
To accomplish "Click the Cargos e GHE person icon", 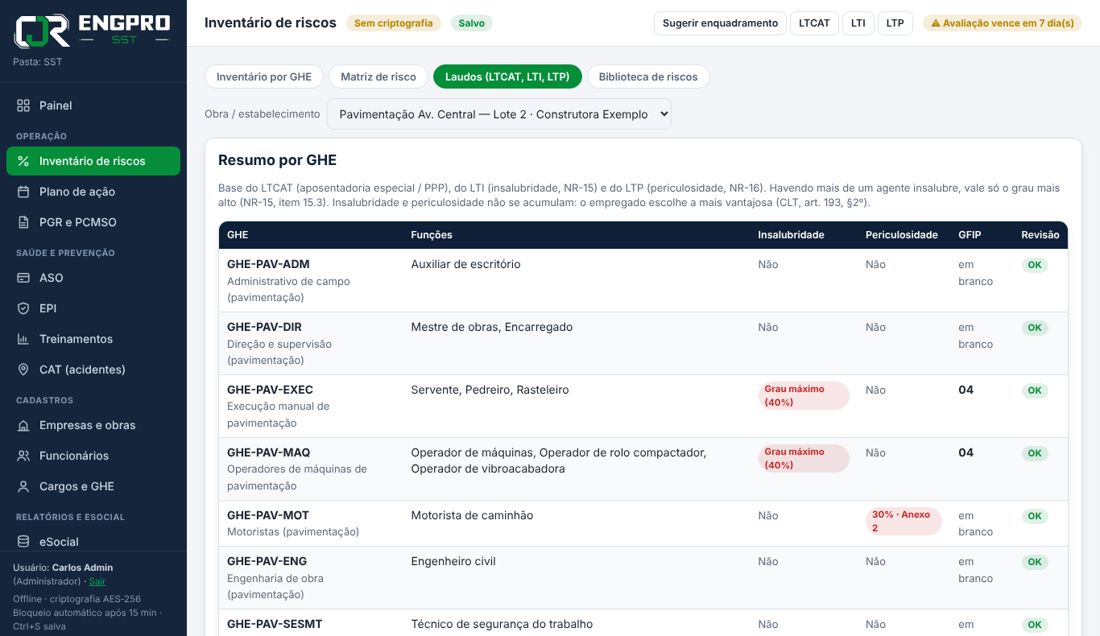I will click(x=23, y=486).
